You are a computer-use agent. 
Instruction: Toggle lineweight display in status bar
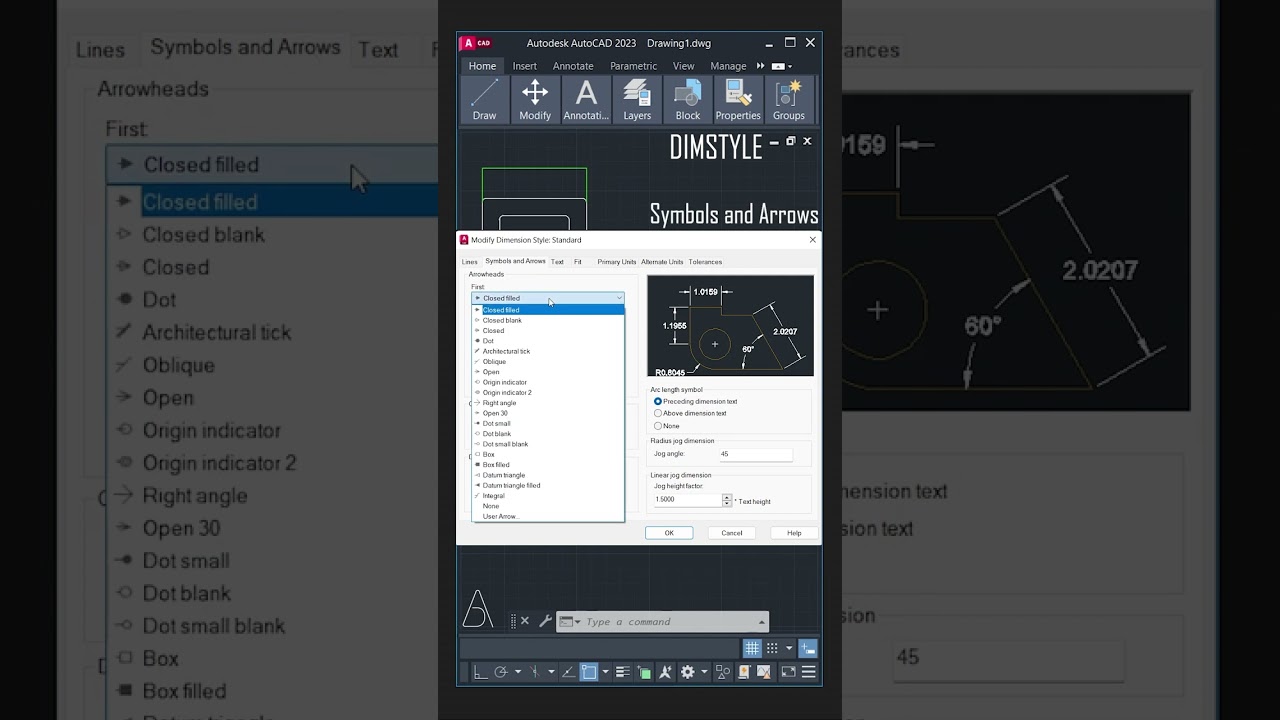point(622,672)
